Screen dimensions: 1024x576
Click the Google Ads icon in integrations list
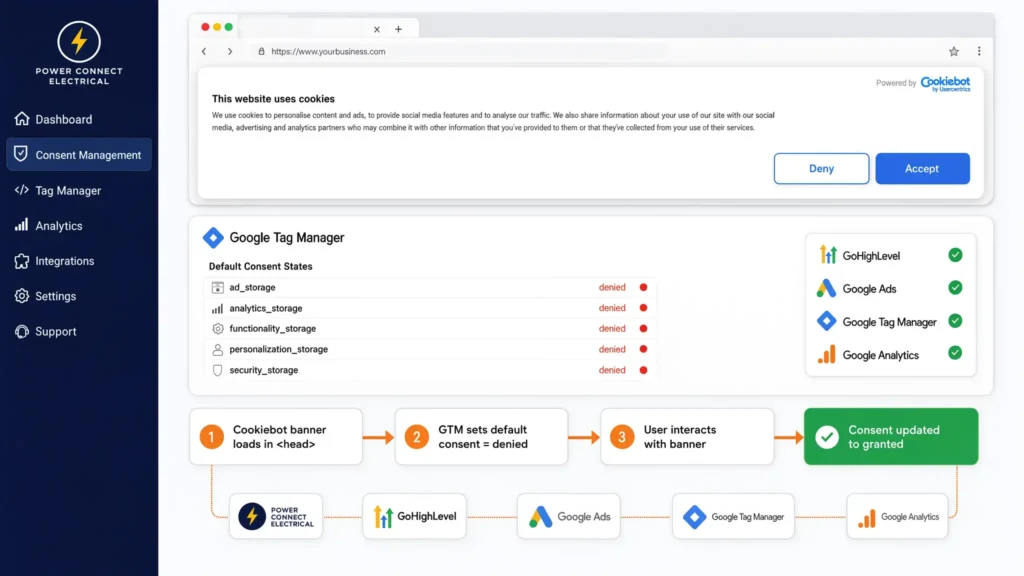tap(826, 288)
